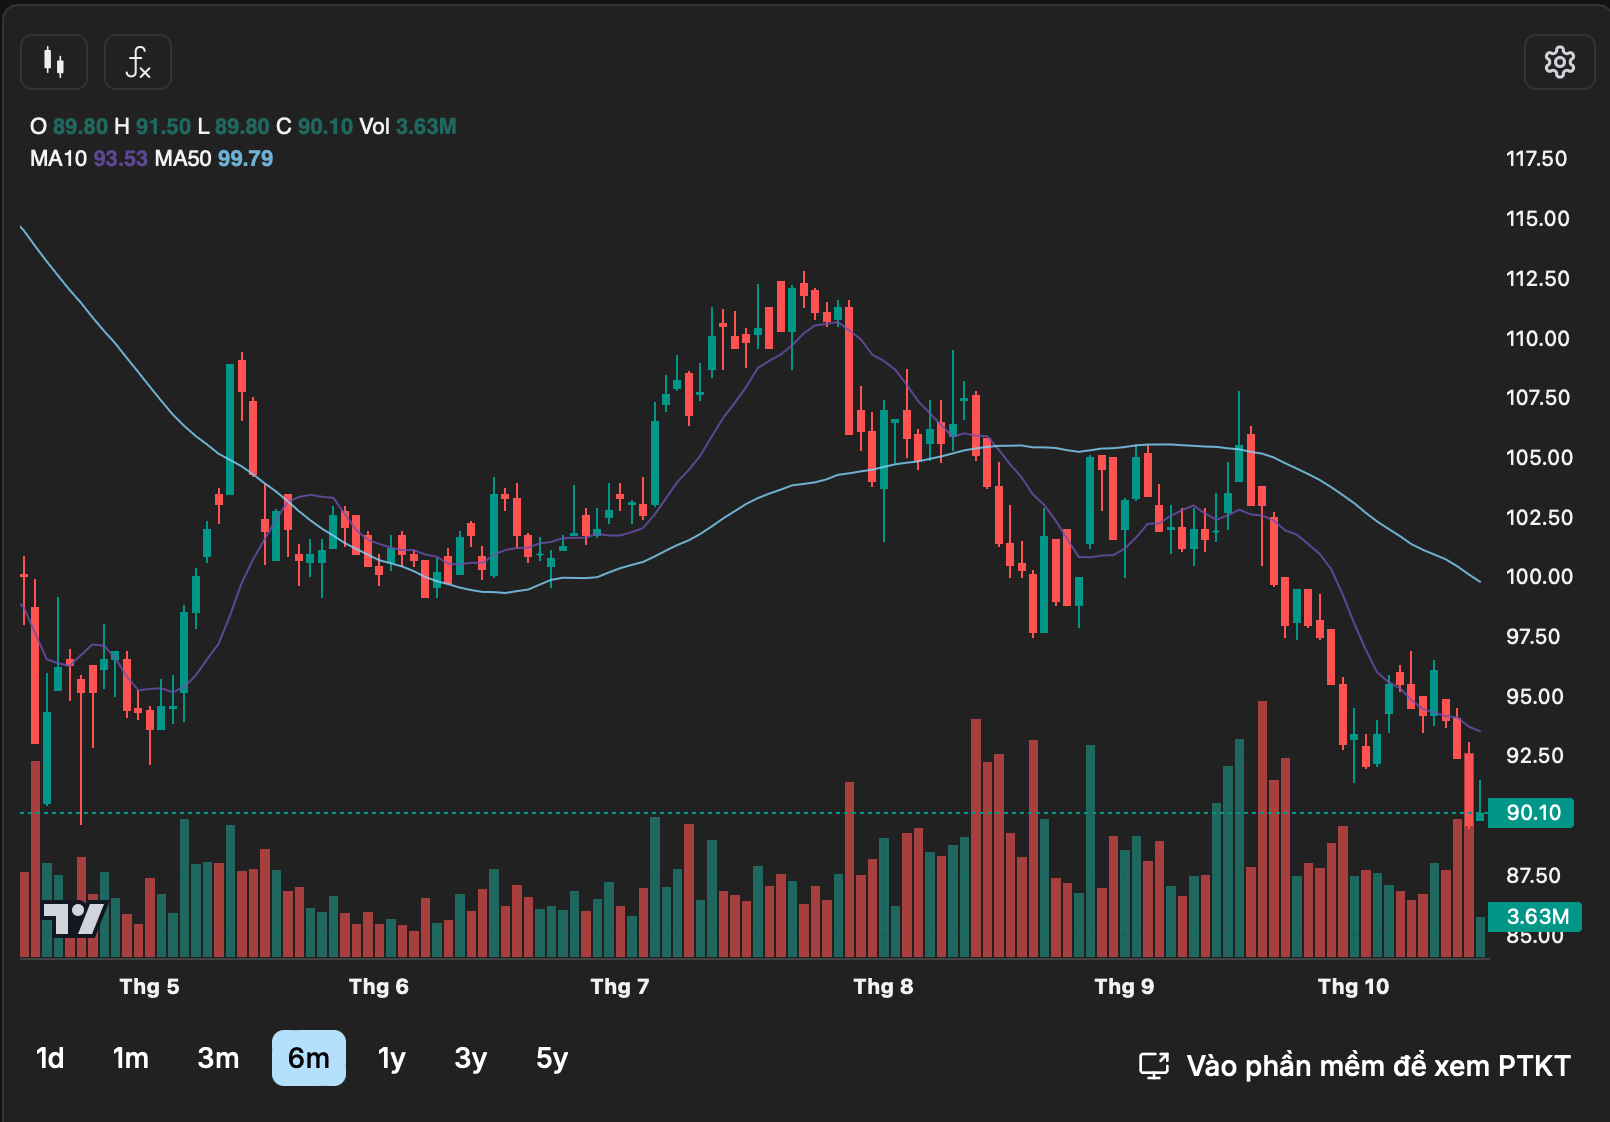Click the volume label 3.63M
This screenshot has height=1122, width=1610.
1535,917
